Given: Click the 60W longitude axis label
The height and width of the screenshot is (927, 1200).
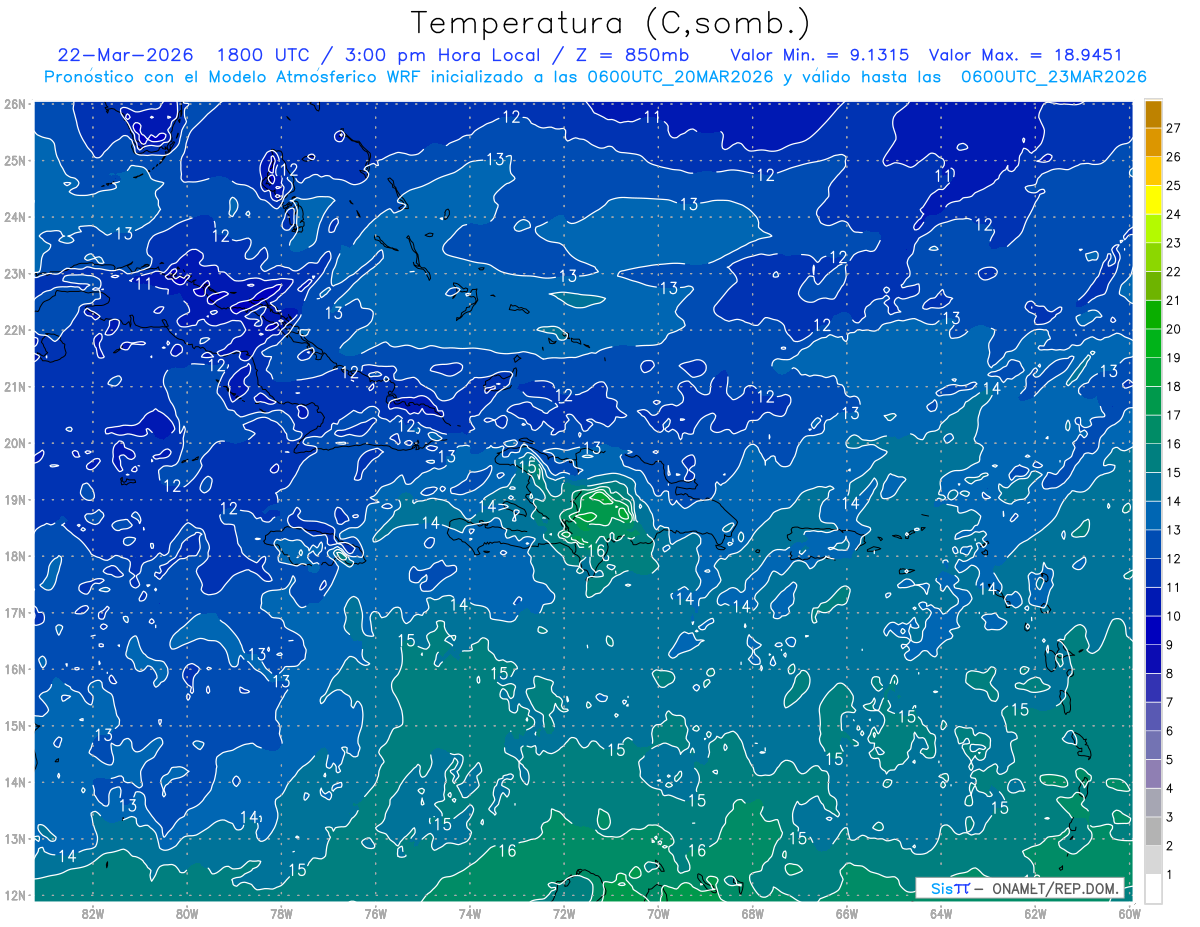Looking at the screenshot, I should (x=1130, y=913).
